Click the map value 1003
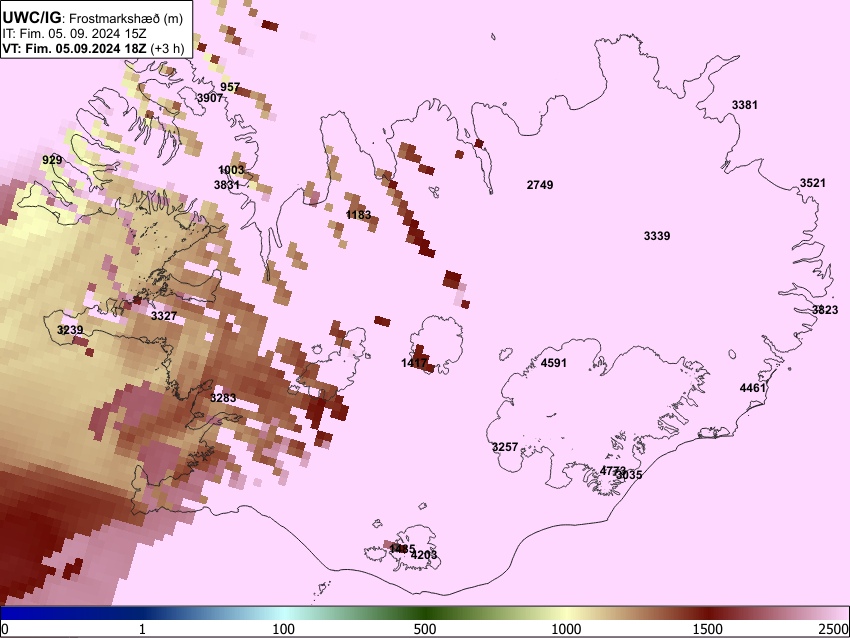This screenshot has height=638, width=850. 231,170
